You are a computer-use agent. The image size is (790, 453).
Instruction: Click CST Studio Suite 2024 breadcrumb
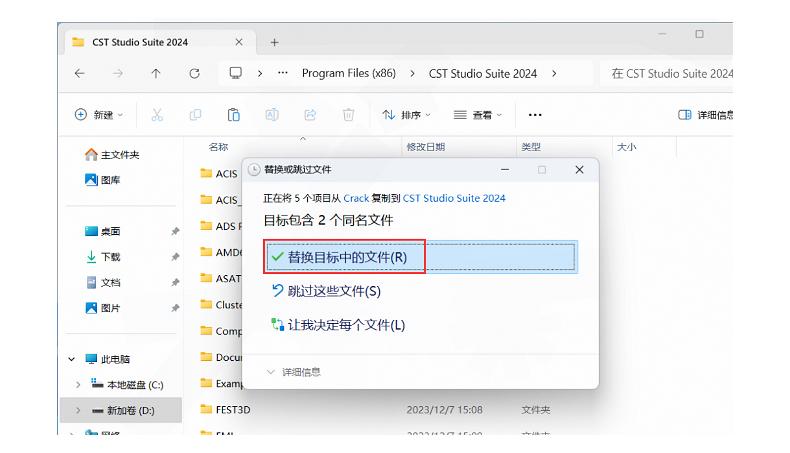point(483,74)
